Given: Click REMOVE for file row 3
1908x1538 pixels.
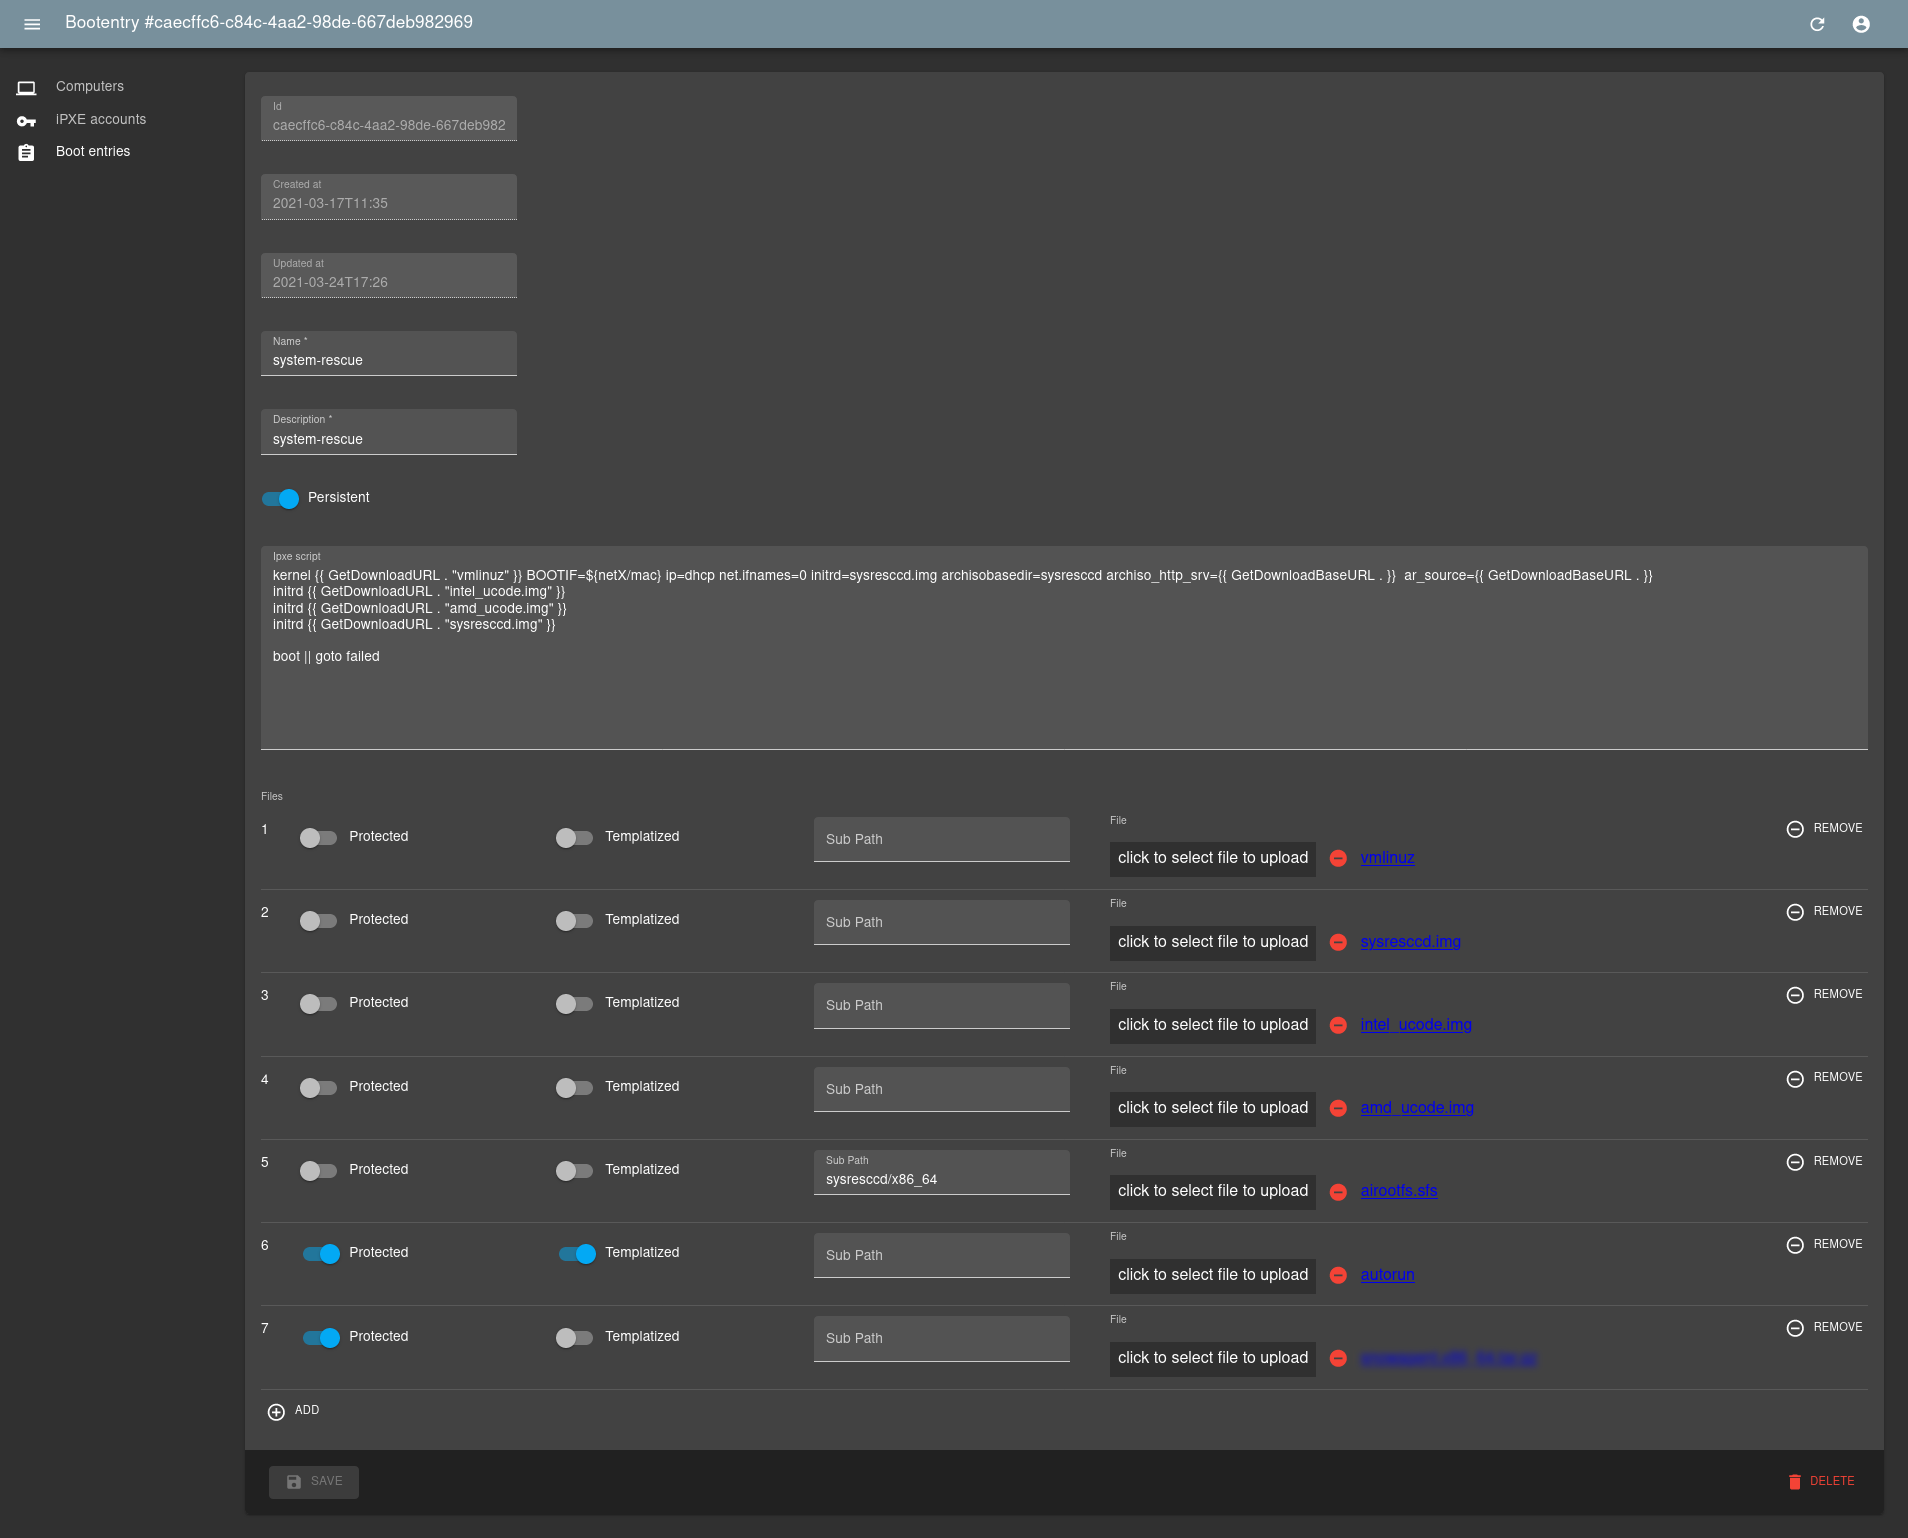Looking at the screenshot, I should coord(1825,995).
